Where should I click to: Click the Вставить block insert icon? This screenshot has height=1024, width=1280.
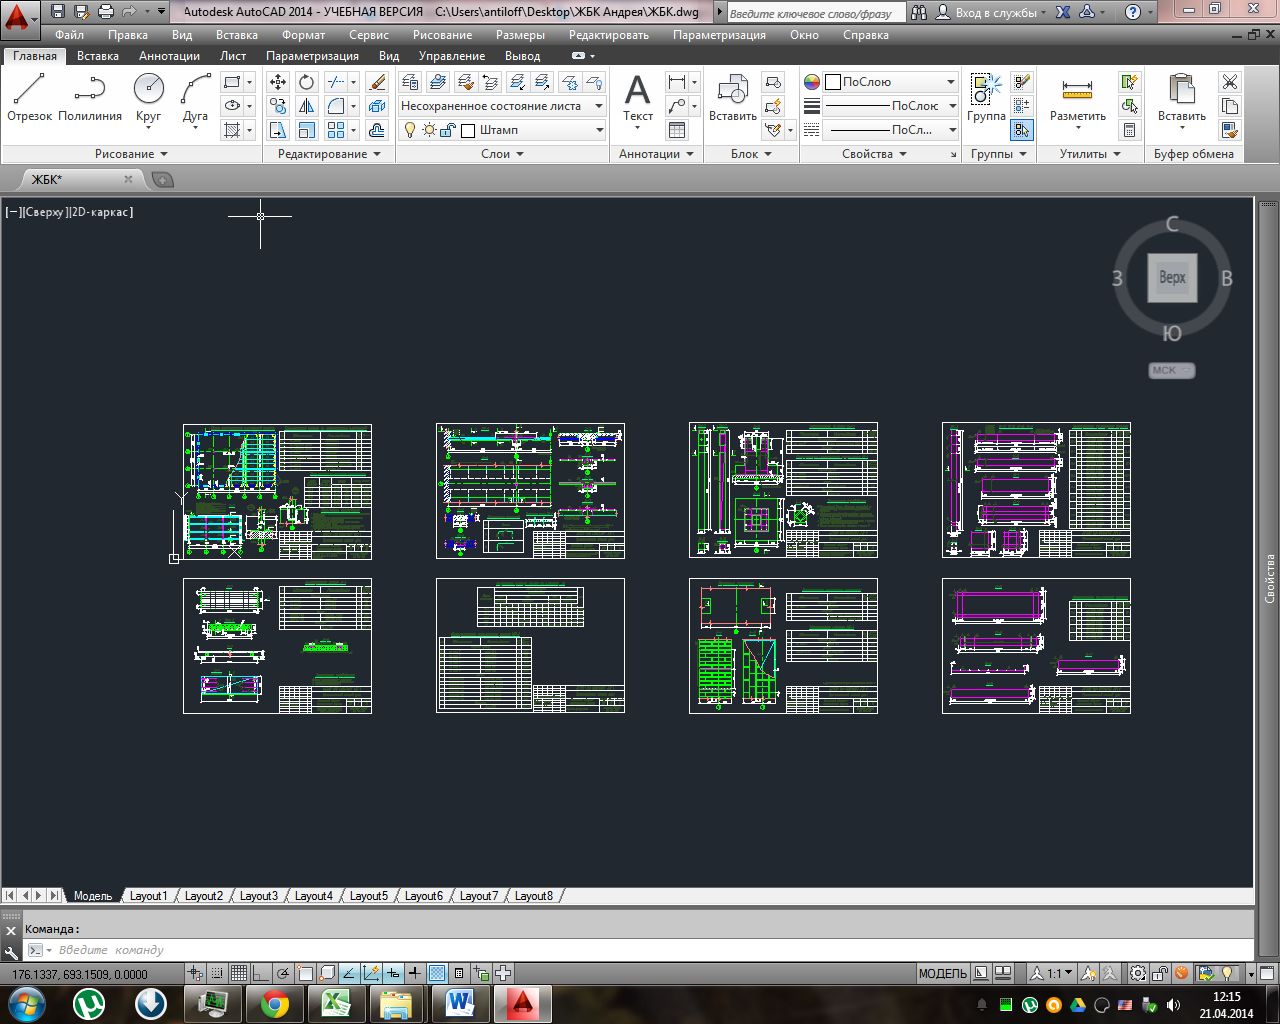pos(732,98)
